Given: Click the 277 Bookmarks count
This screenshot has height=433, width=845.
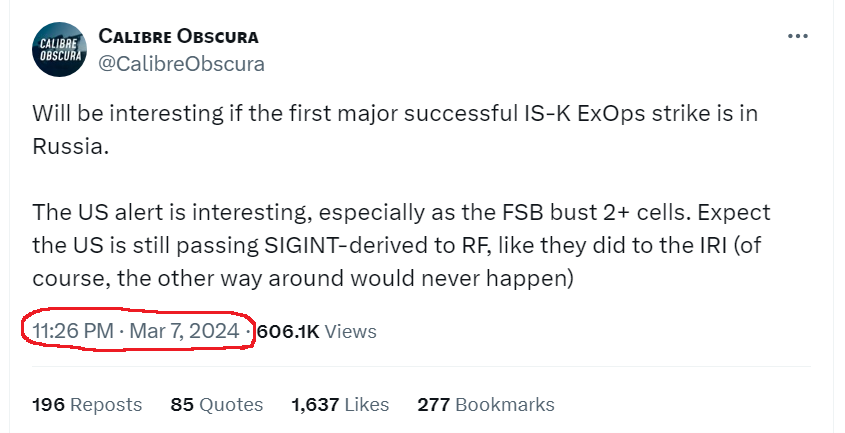Looking at the screenshot, I should [486, 404].
